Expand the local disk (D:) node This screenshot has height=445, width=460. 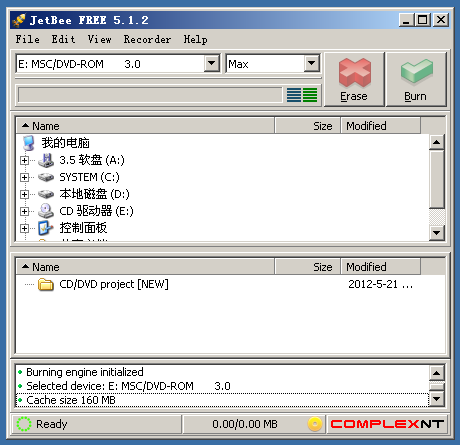tap(24, 194)
